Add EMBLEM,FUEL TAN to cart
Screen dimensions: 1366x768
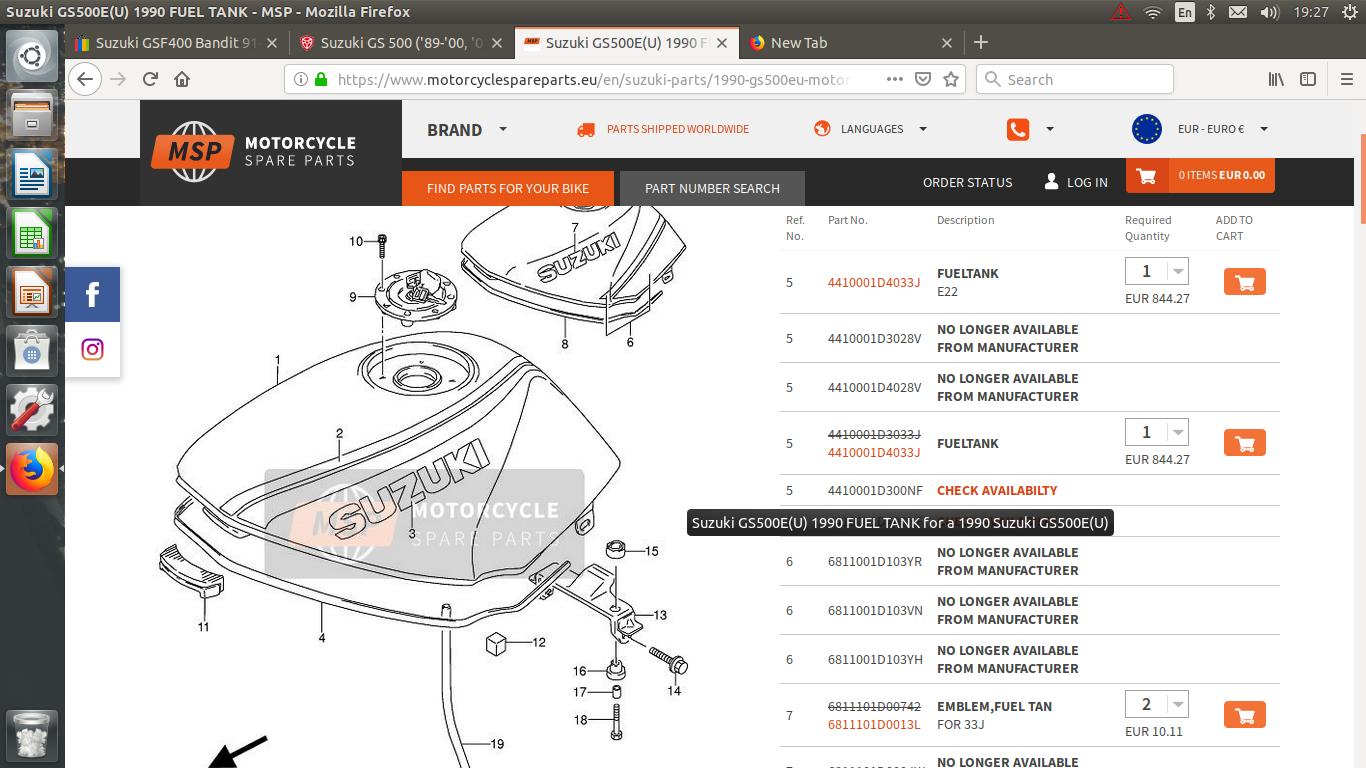point(1245,715)
